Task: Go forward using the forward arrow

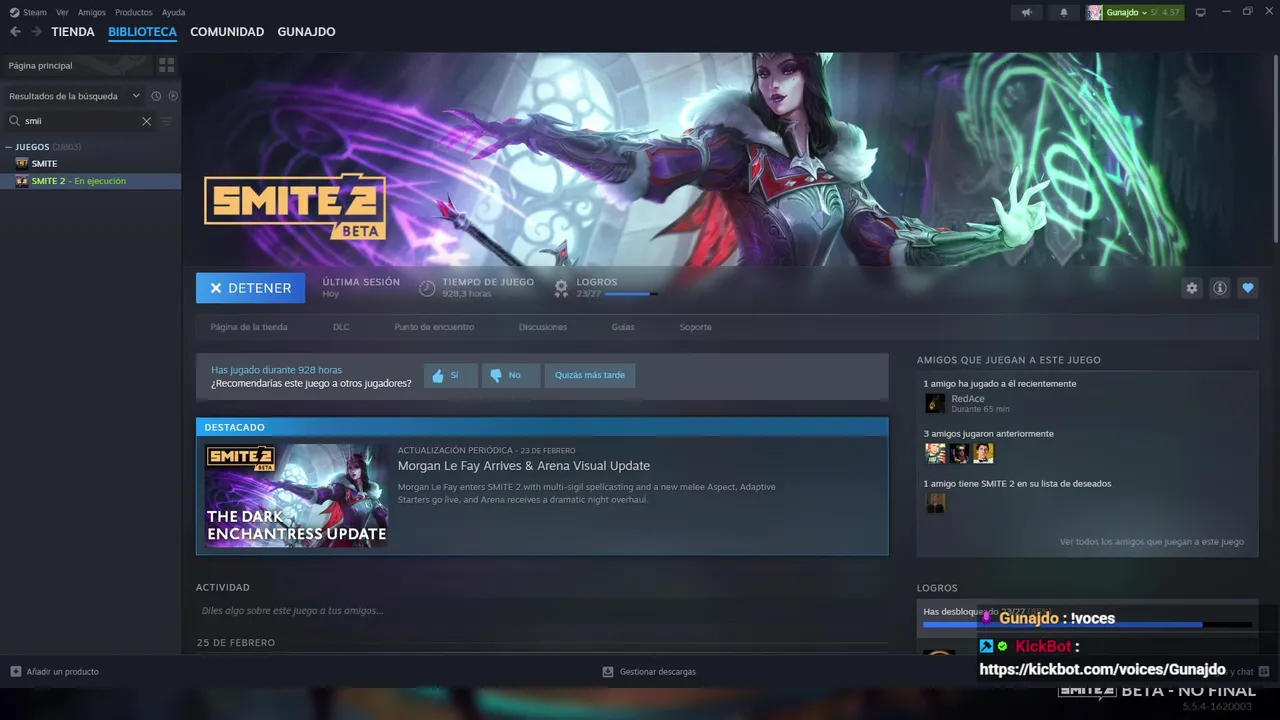Action: click(x=36, y=32)
